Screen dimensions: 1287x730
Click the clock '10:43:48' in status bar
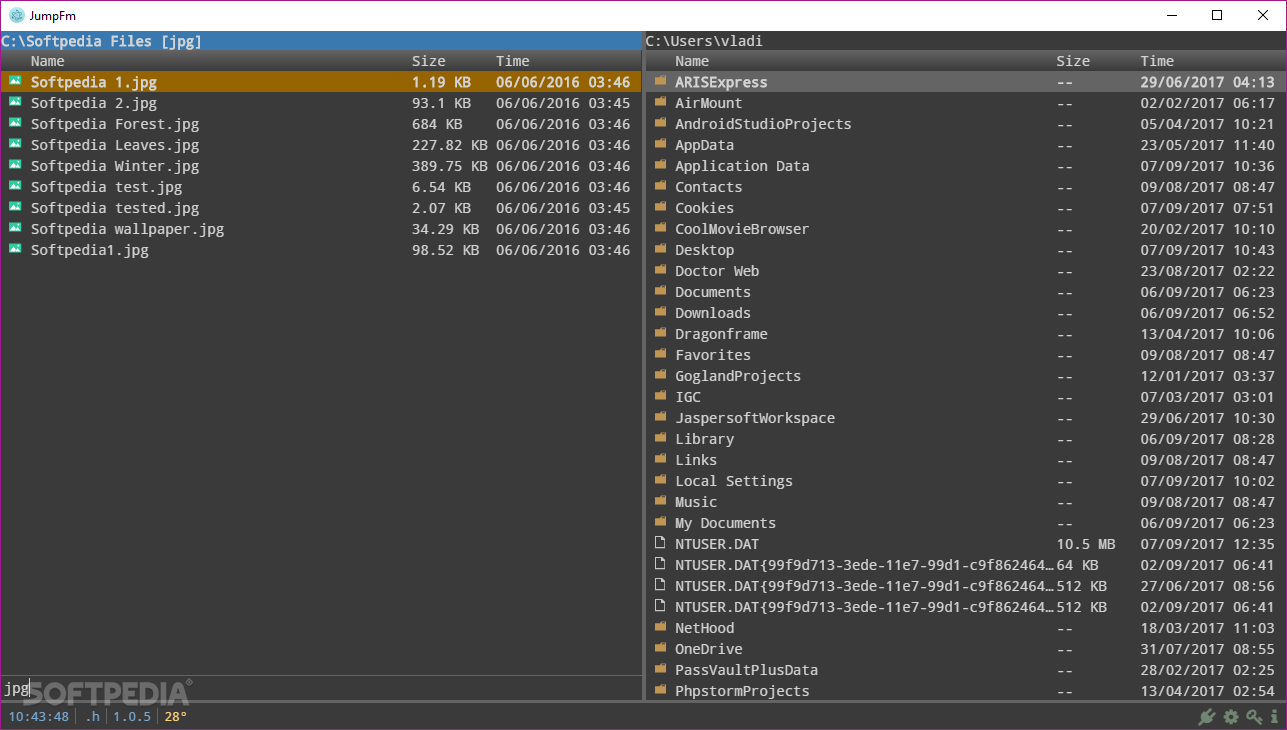[39, 716]
